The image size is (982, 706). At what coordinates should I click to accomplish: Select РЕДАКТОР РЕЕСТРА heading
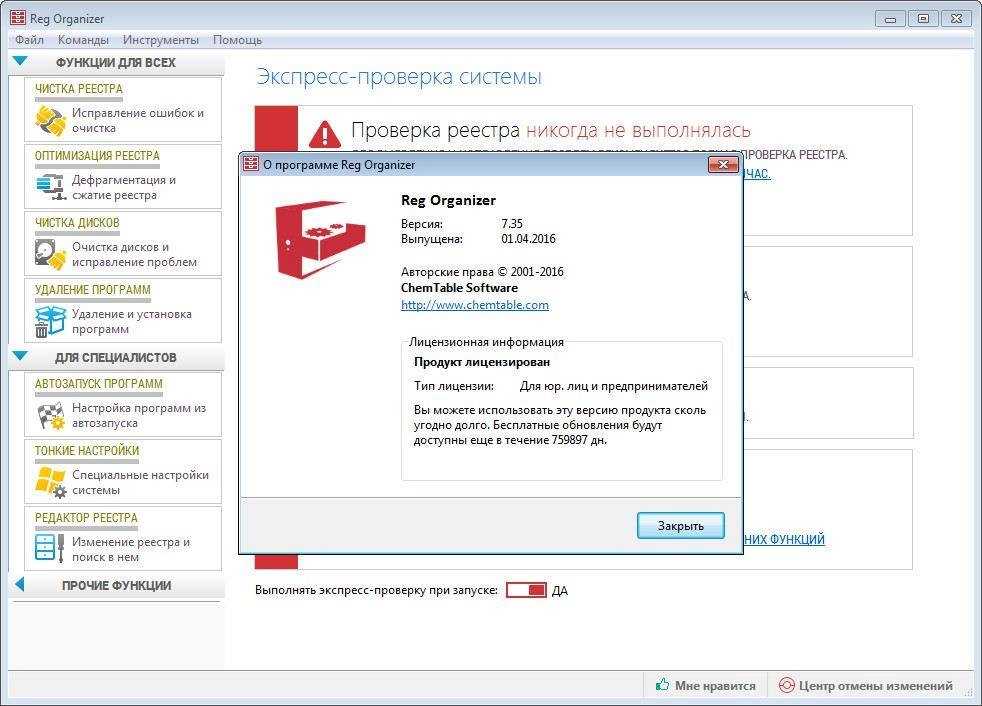(86, 517)
